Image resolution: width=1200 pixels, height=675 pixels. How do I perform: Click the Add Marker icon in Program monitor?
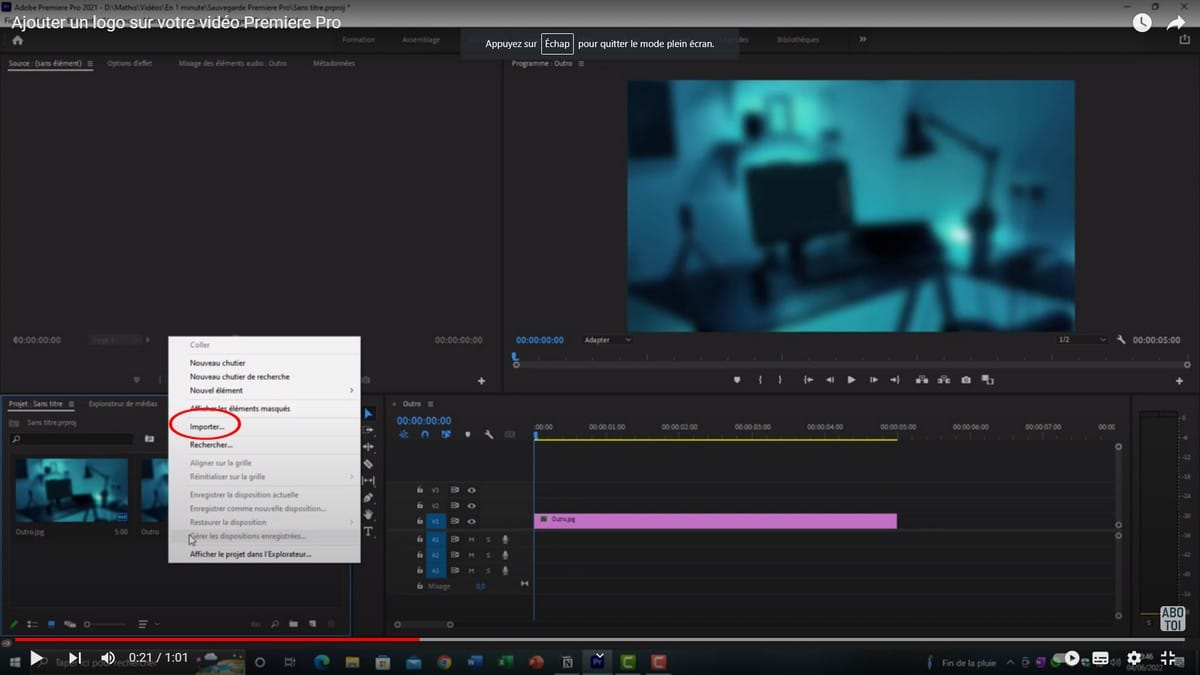(x=737, y=380)
